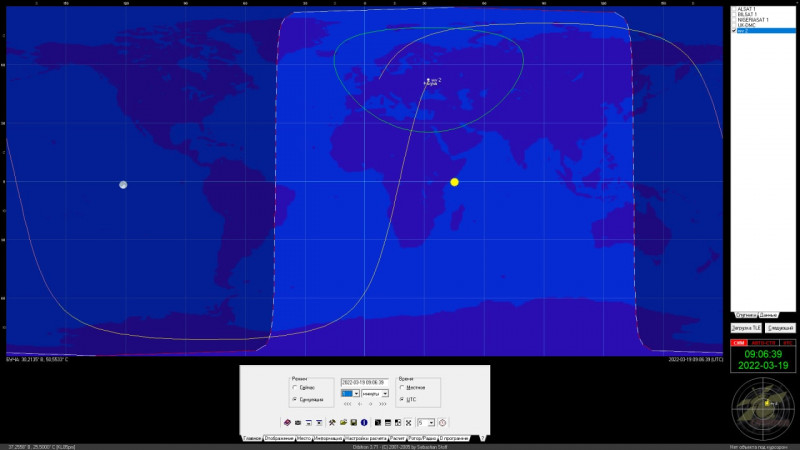The height and width of the screenshot is (450, 800).
Task: Tick the ALSAT 1 satellite checkbox
Action: tap(734, 9)
